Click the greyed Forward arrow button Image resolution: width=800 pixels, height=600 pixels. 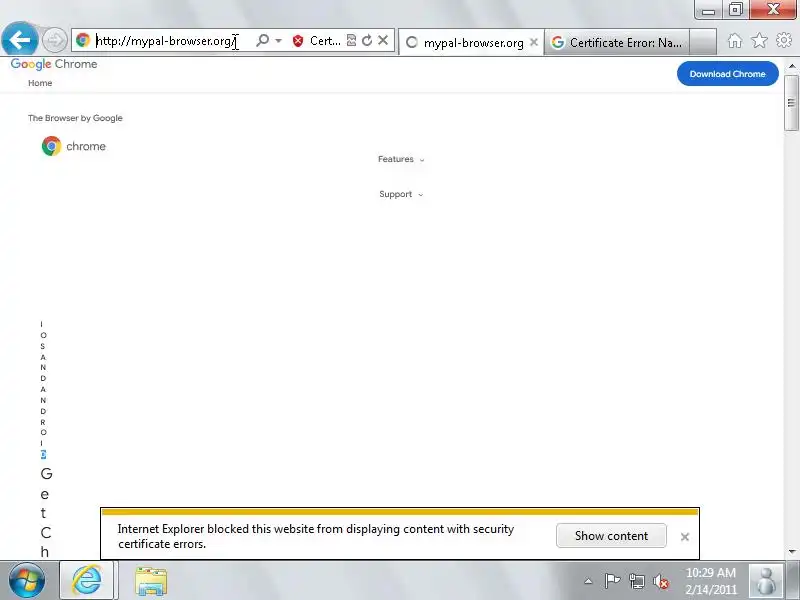click(54, 40)
